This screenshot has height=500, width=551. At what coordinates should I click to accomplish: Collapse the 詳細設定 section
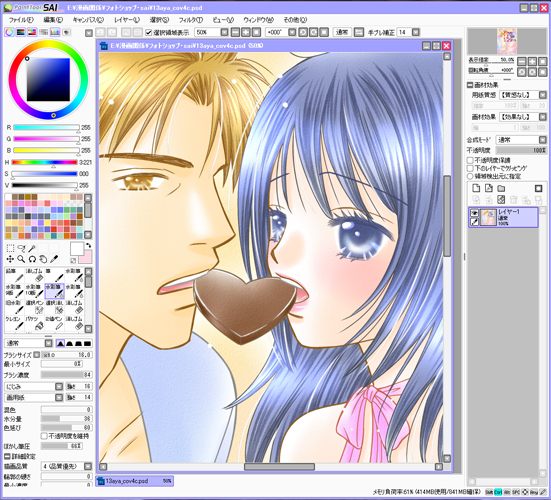[7, 456]
